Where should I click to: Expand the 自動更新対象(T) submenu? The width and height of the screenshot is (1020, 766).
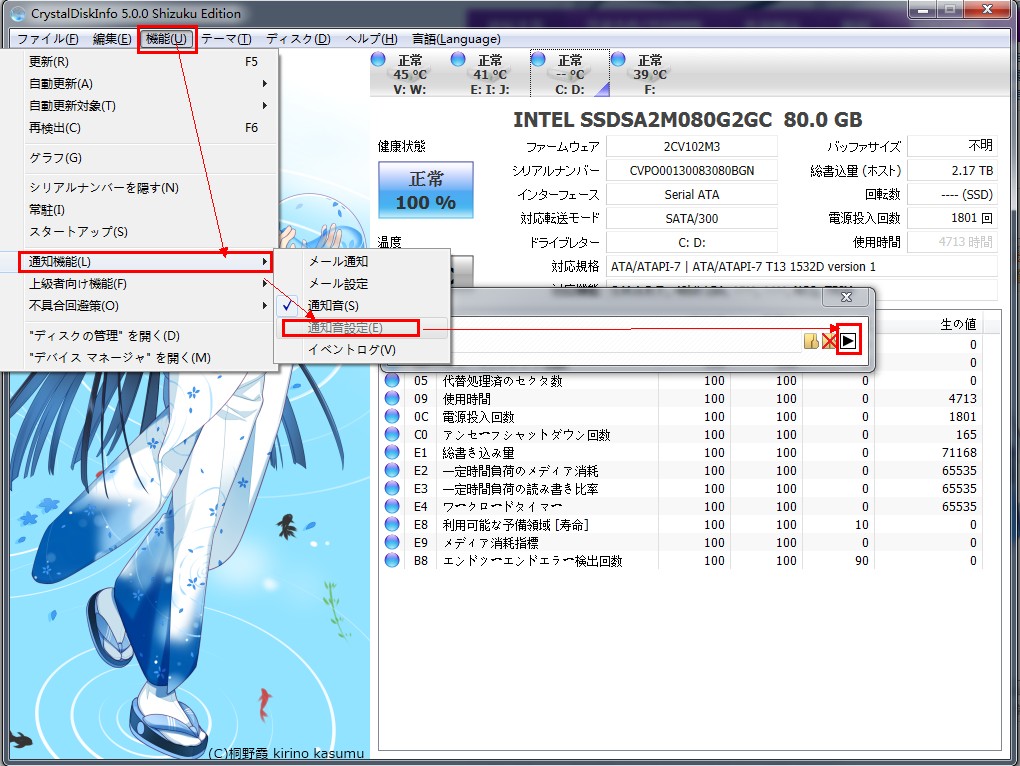143,106
